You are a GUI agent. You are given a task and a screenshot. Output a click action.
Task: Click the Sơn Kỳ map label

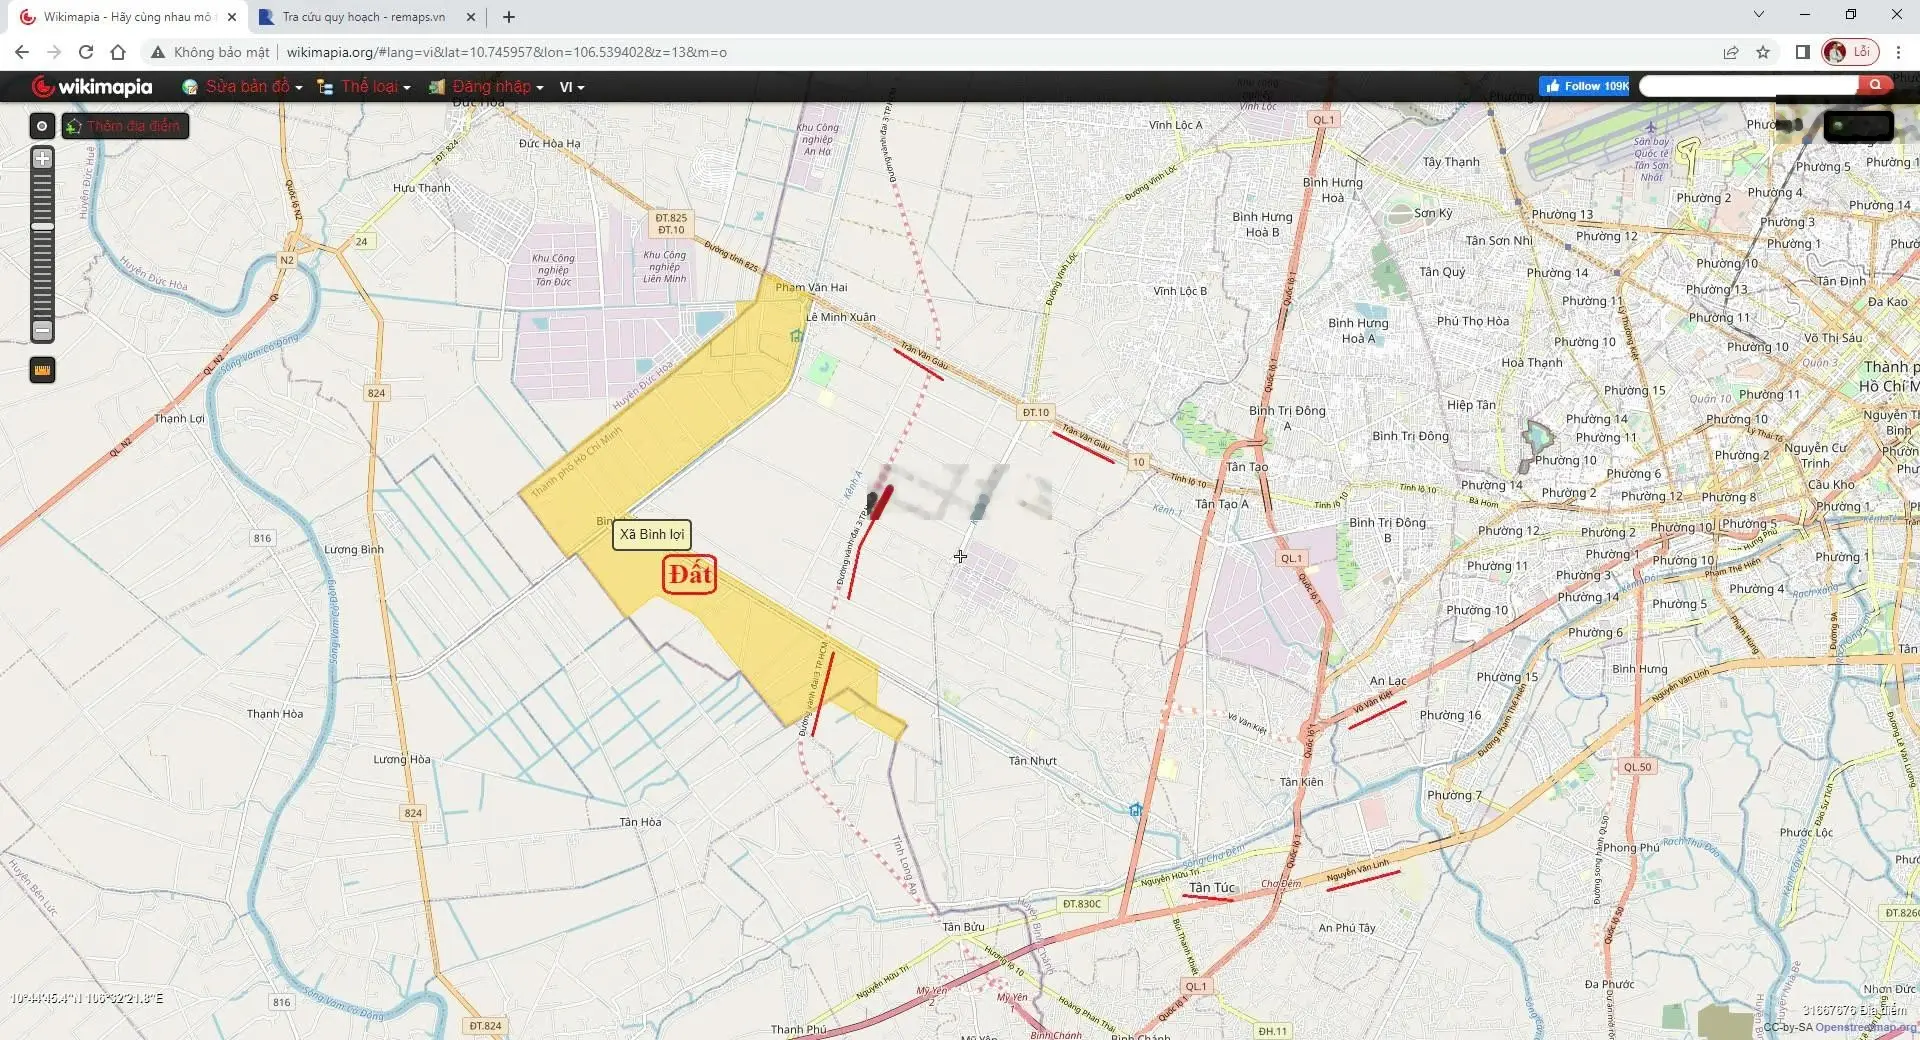point(1433,213)
